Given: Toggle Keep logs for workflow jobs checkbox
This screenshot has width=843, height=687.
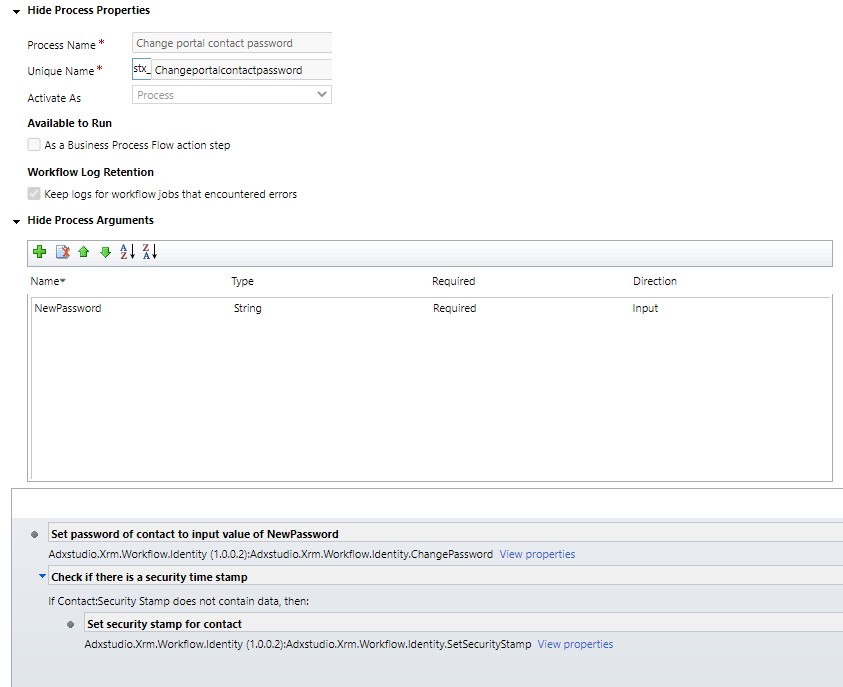Looking at the screenshot, I should coord(33,195).
